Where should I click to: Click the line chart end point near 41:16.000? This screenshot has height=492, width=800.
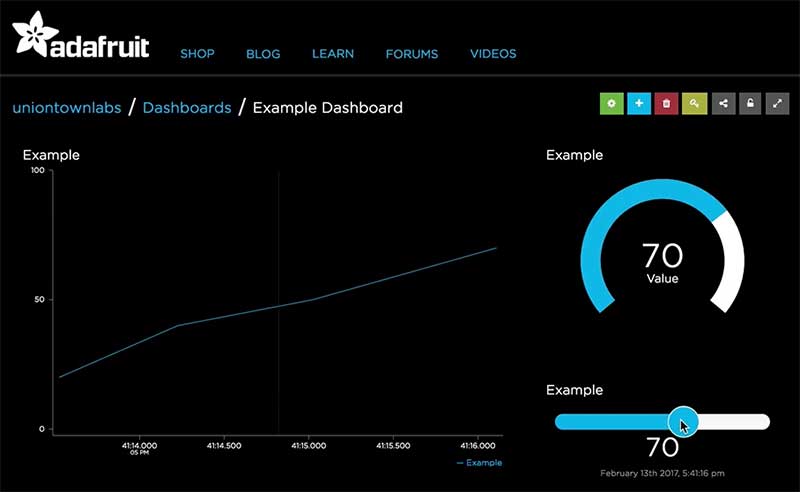496,248
